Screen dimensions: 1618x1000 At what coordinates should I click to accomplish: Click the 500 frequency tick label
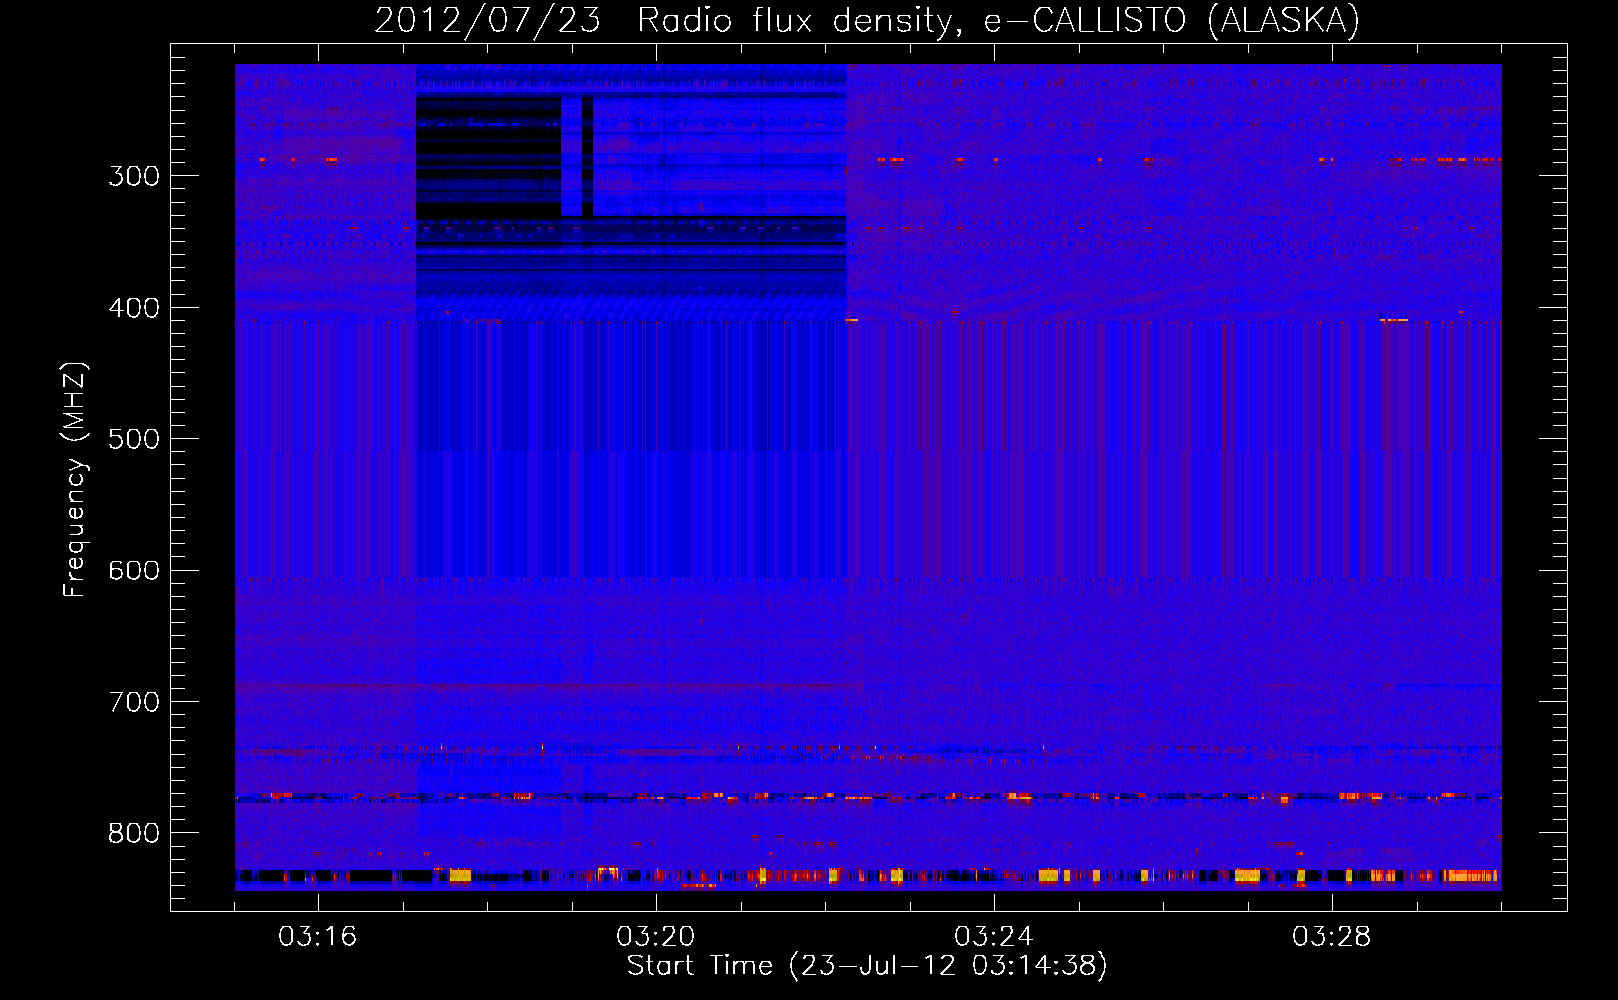pyautogui.click(x=134, y=439)
